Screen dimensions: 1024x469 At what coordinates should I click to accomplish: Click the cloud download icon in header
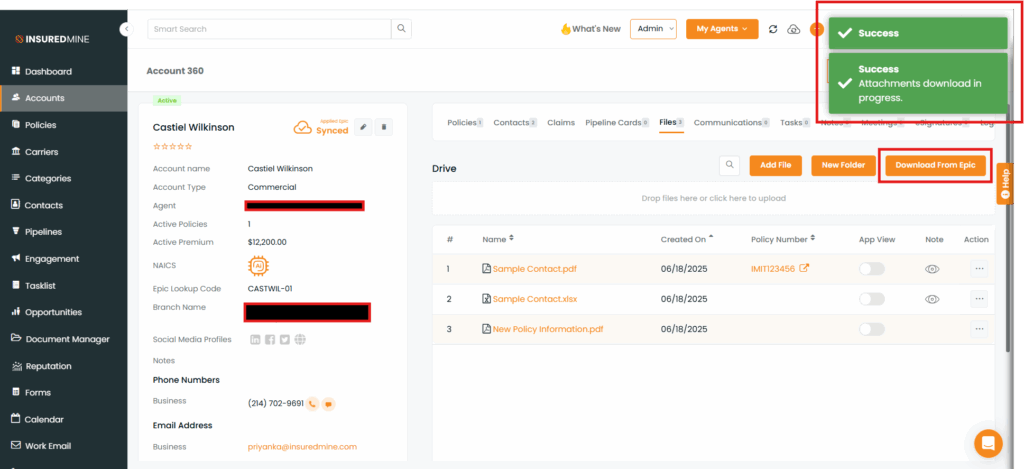point(793,29)
